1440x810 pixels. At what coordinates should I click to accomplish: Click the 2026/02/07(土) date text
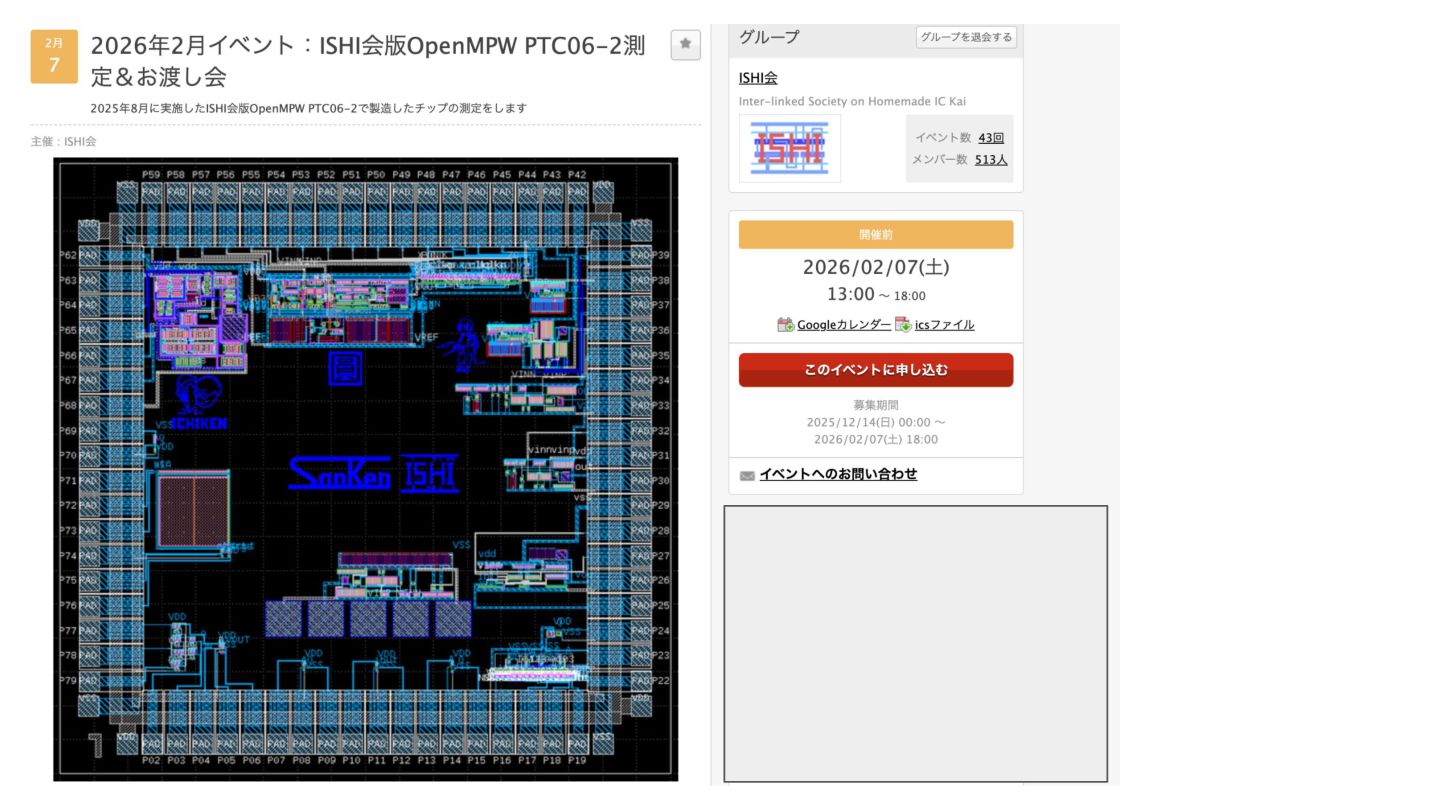pos(876,268)
